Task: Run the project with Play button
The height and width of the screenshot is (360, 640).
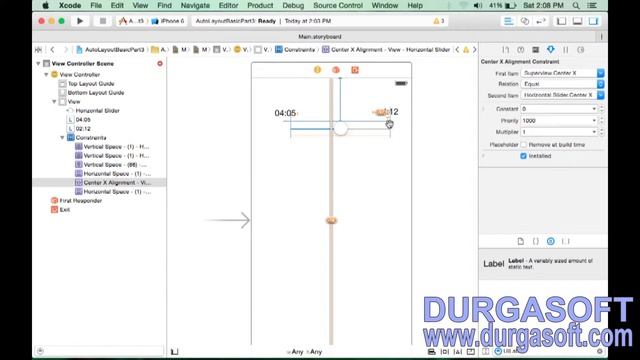Action: click(80, 21)
